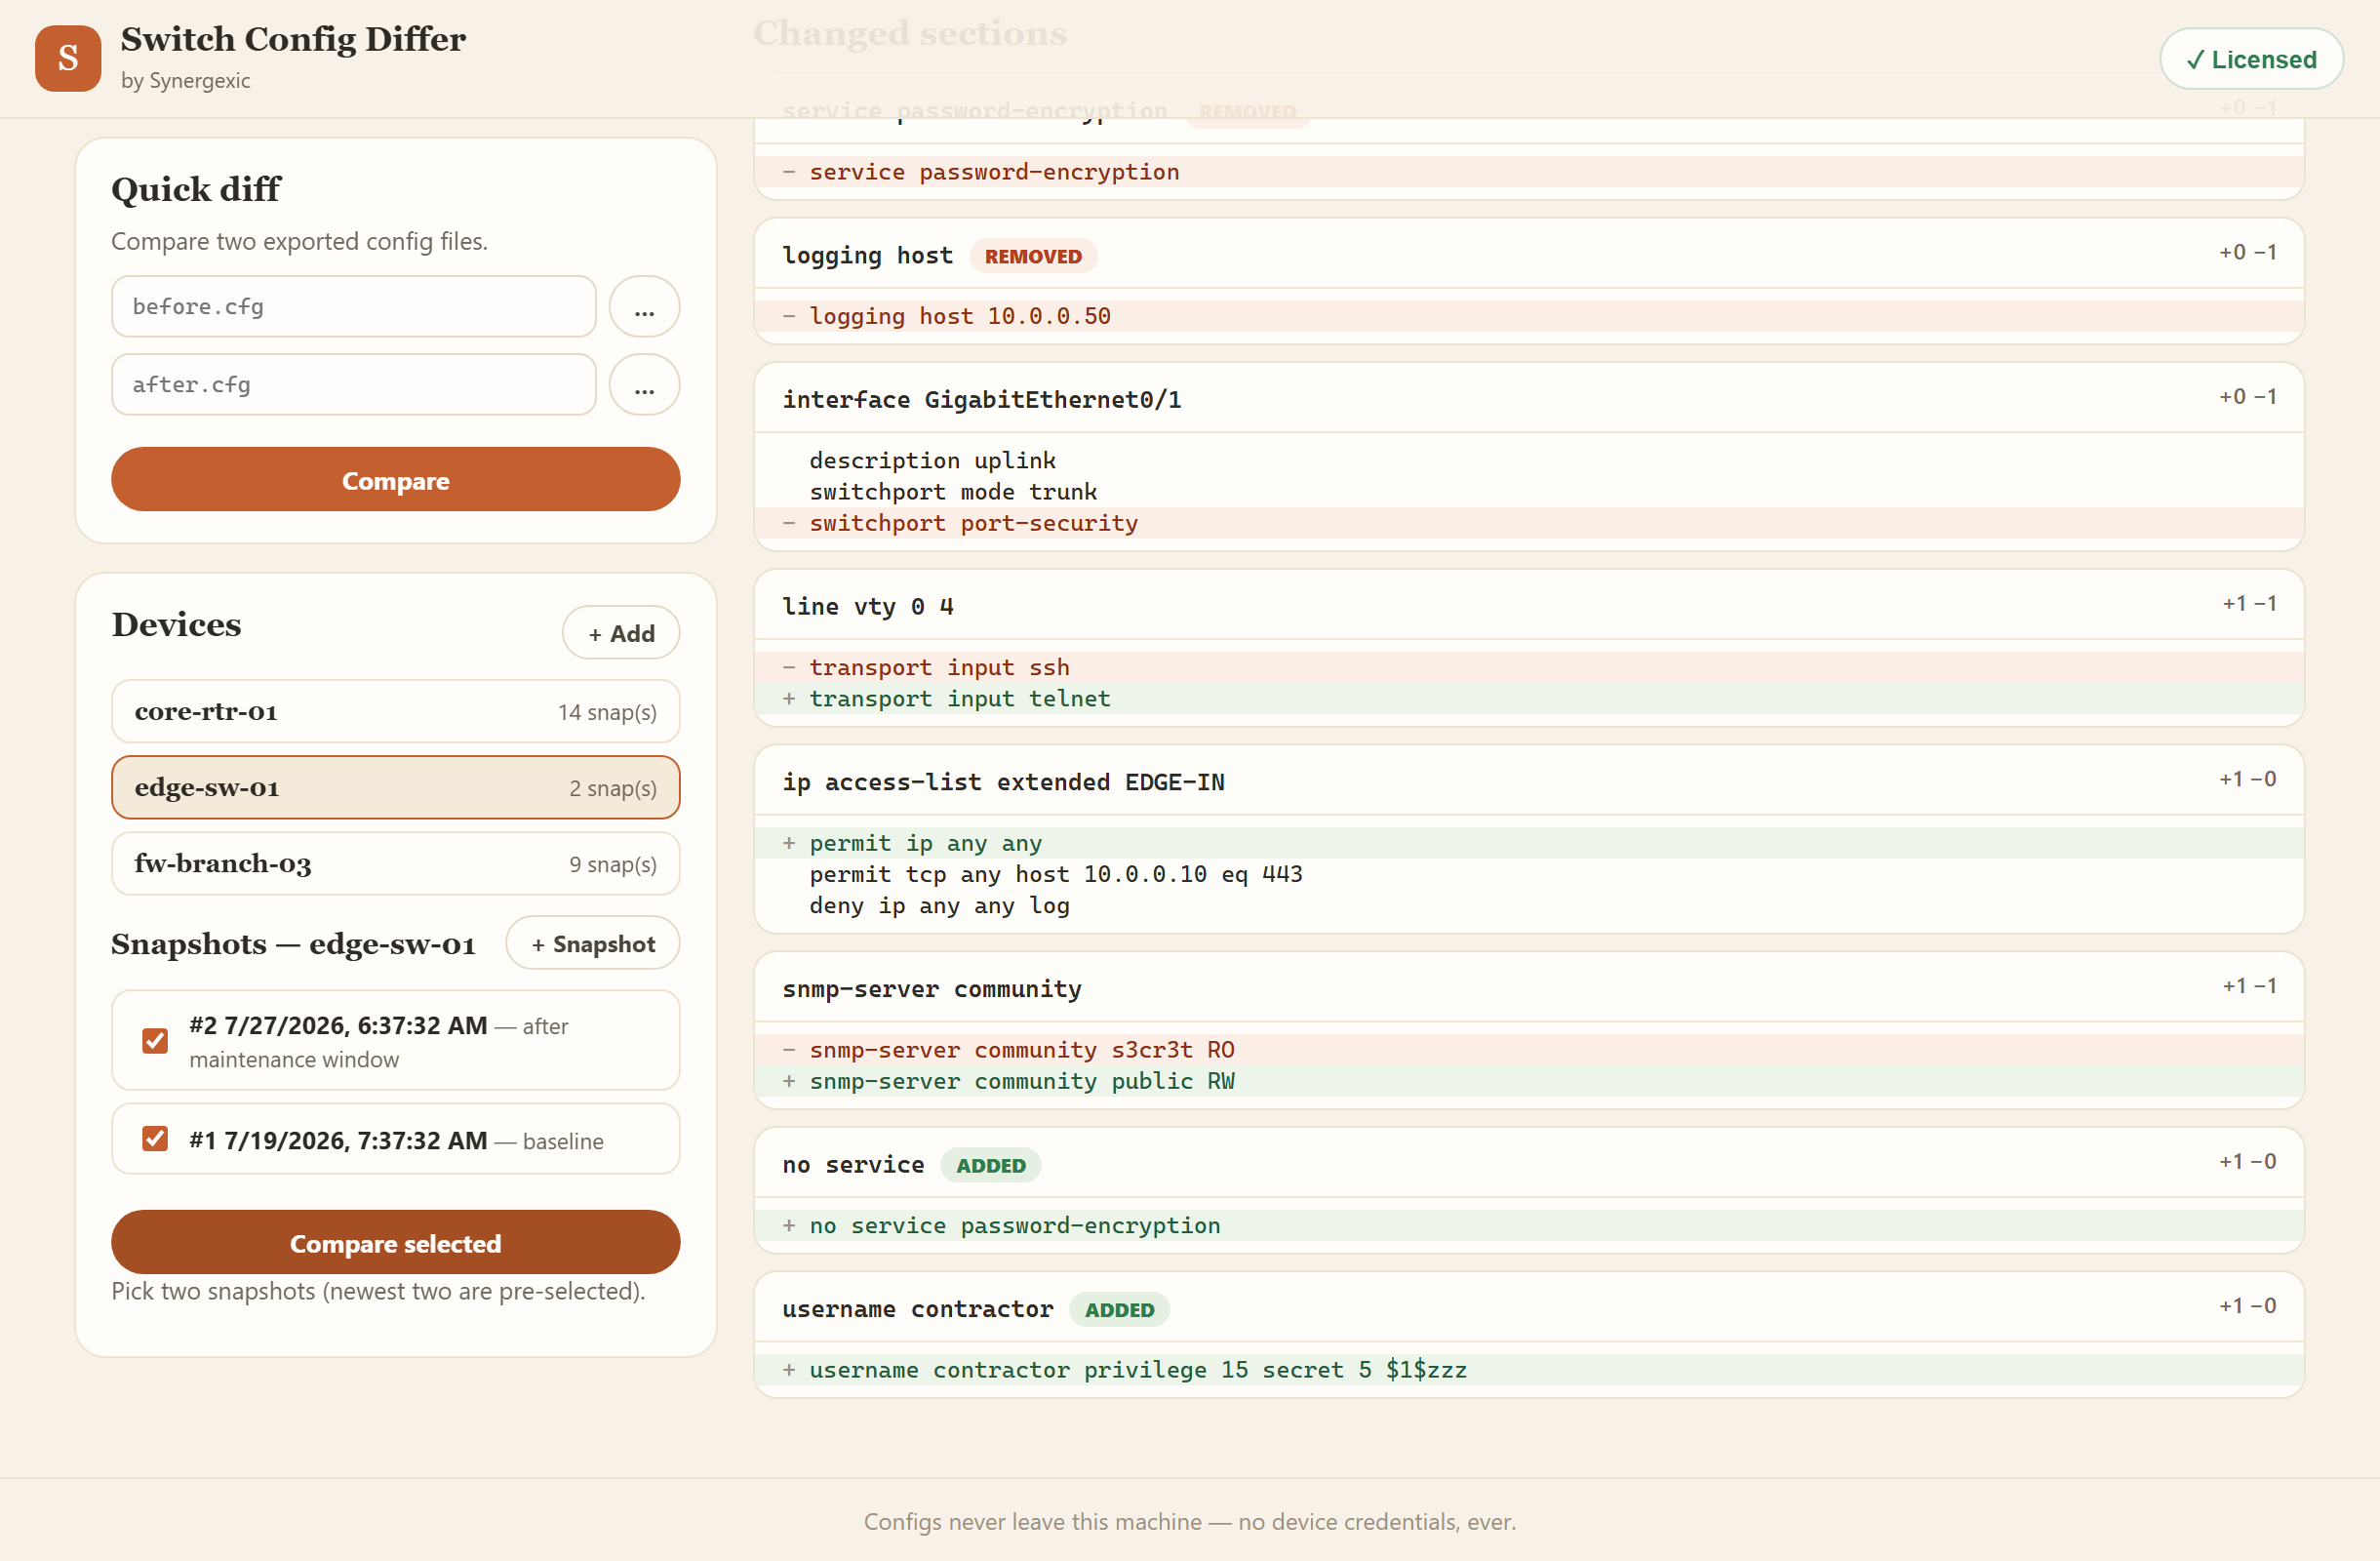Click the logging host section header

point(1528,254)
